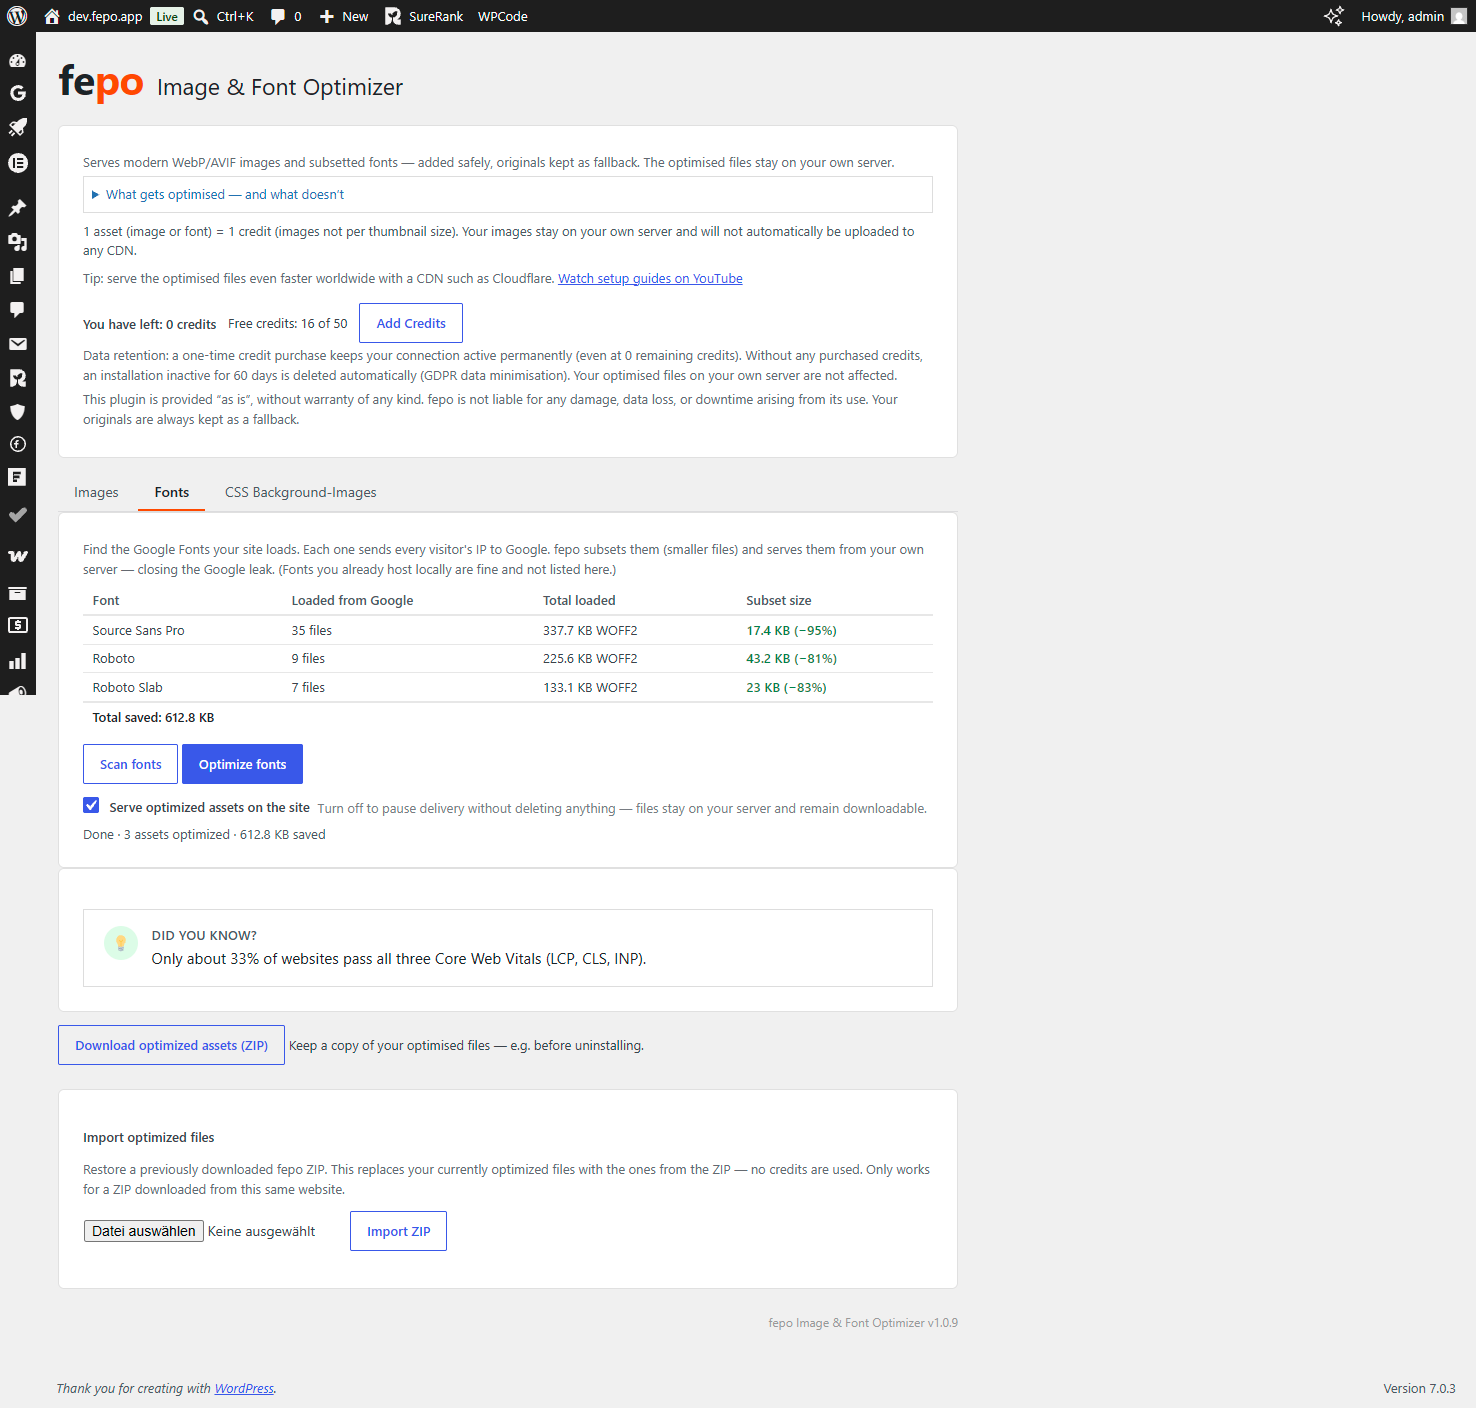Click the Version 7.0.3 footer text
This screenshot has height=1408, width=1476.
point(1419,1388)
